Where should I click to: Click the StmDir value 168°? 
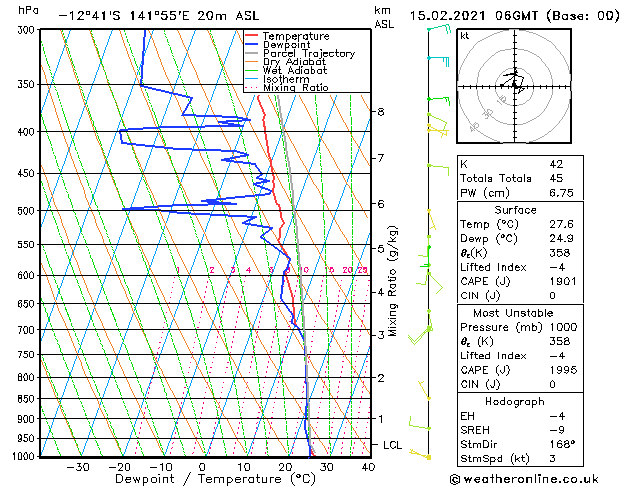[562, 444]
